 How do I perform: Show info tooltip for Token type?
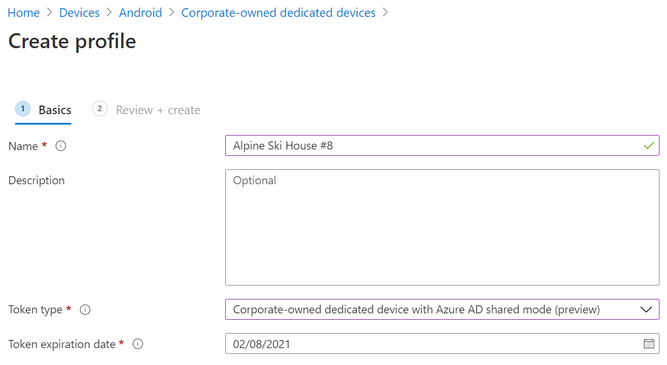click(x=85, y=310)
